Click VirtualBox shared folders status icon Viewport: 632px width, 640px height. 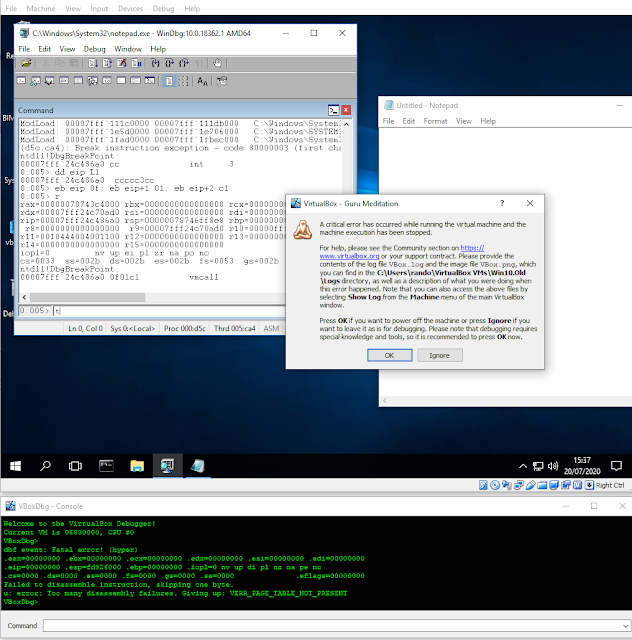click(542, 485)
